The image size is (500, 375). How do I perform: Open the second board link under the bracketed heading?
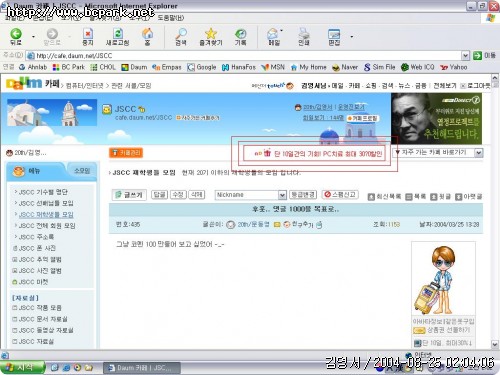pyautogui.click(x=43, y=319)
